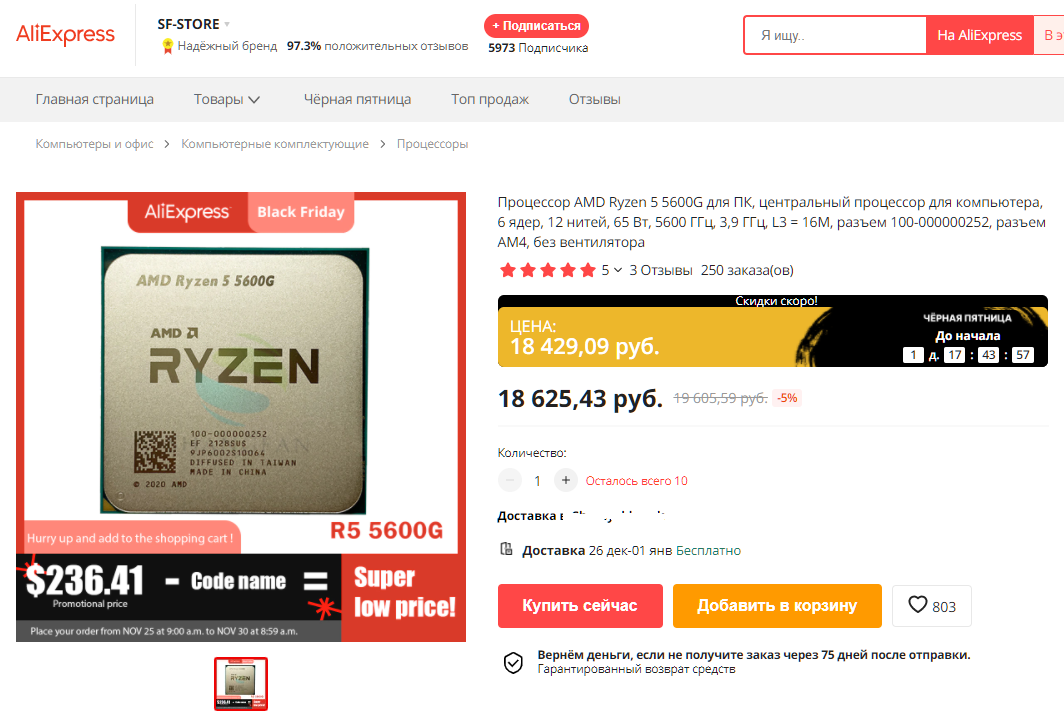The height and width of the screenshot is (728, 1064).
Task: Click the Добавить в корзину button
Action: coord(777,606)
